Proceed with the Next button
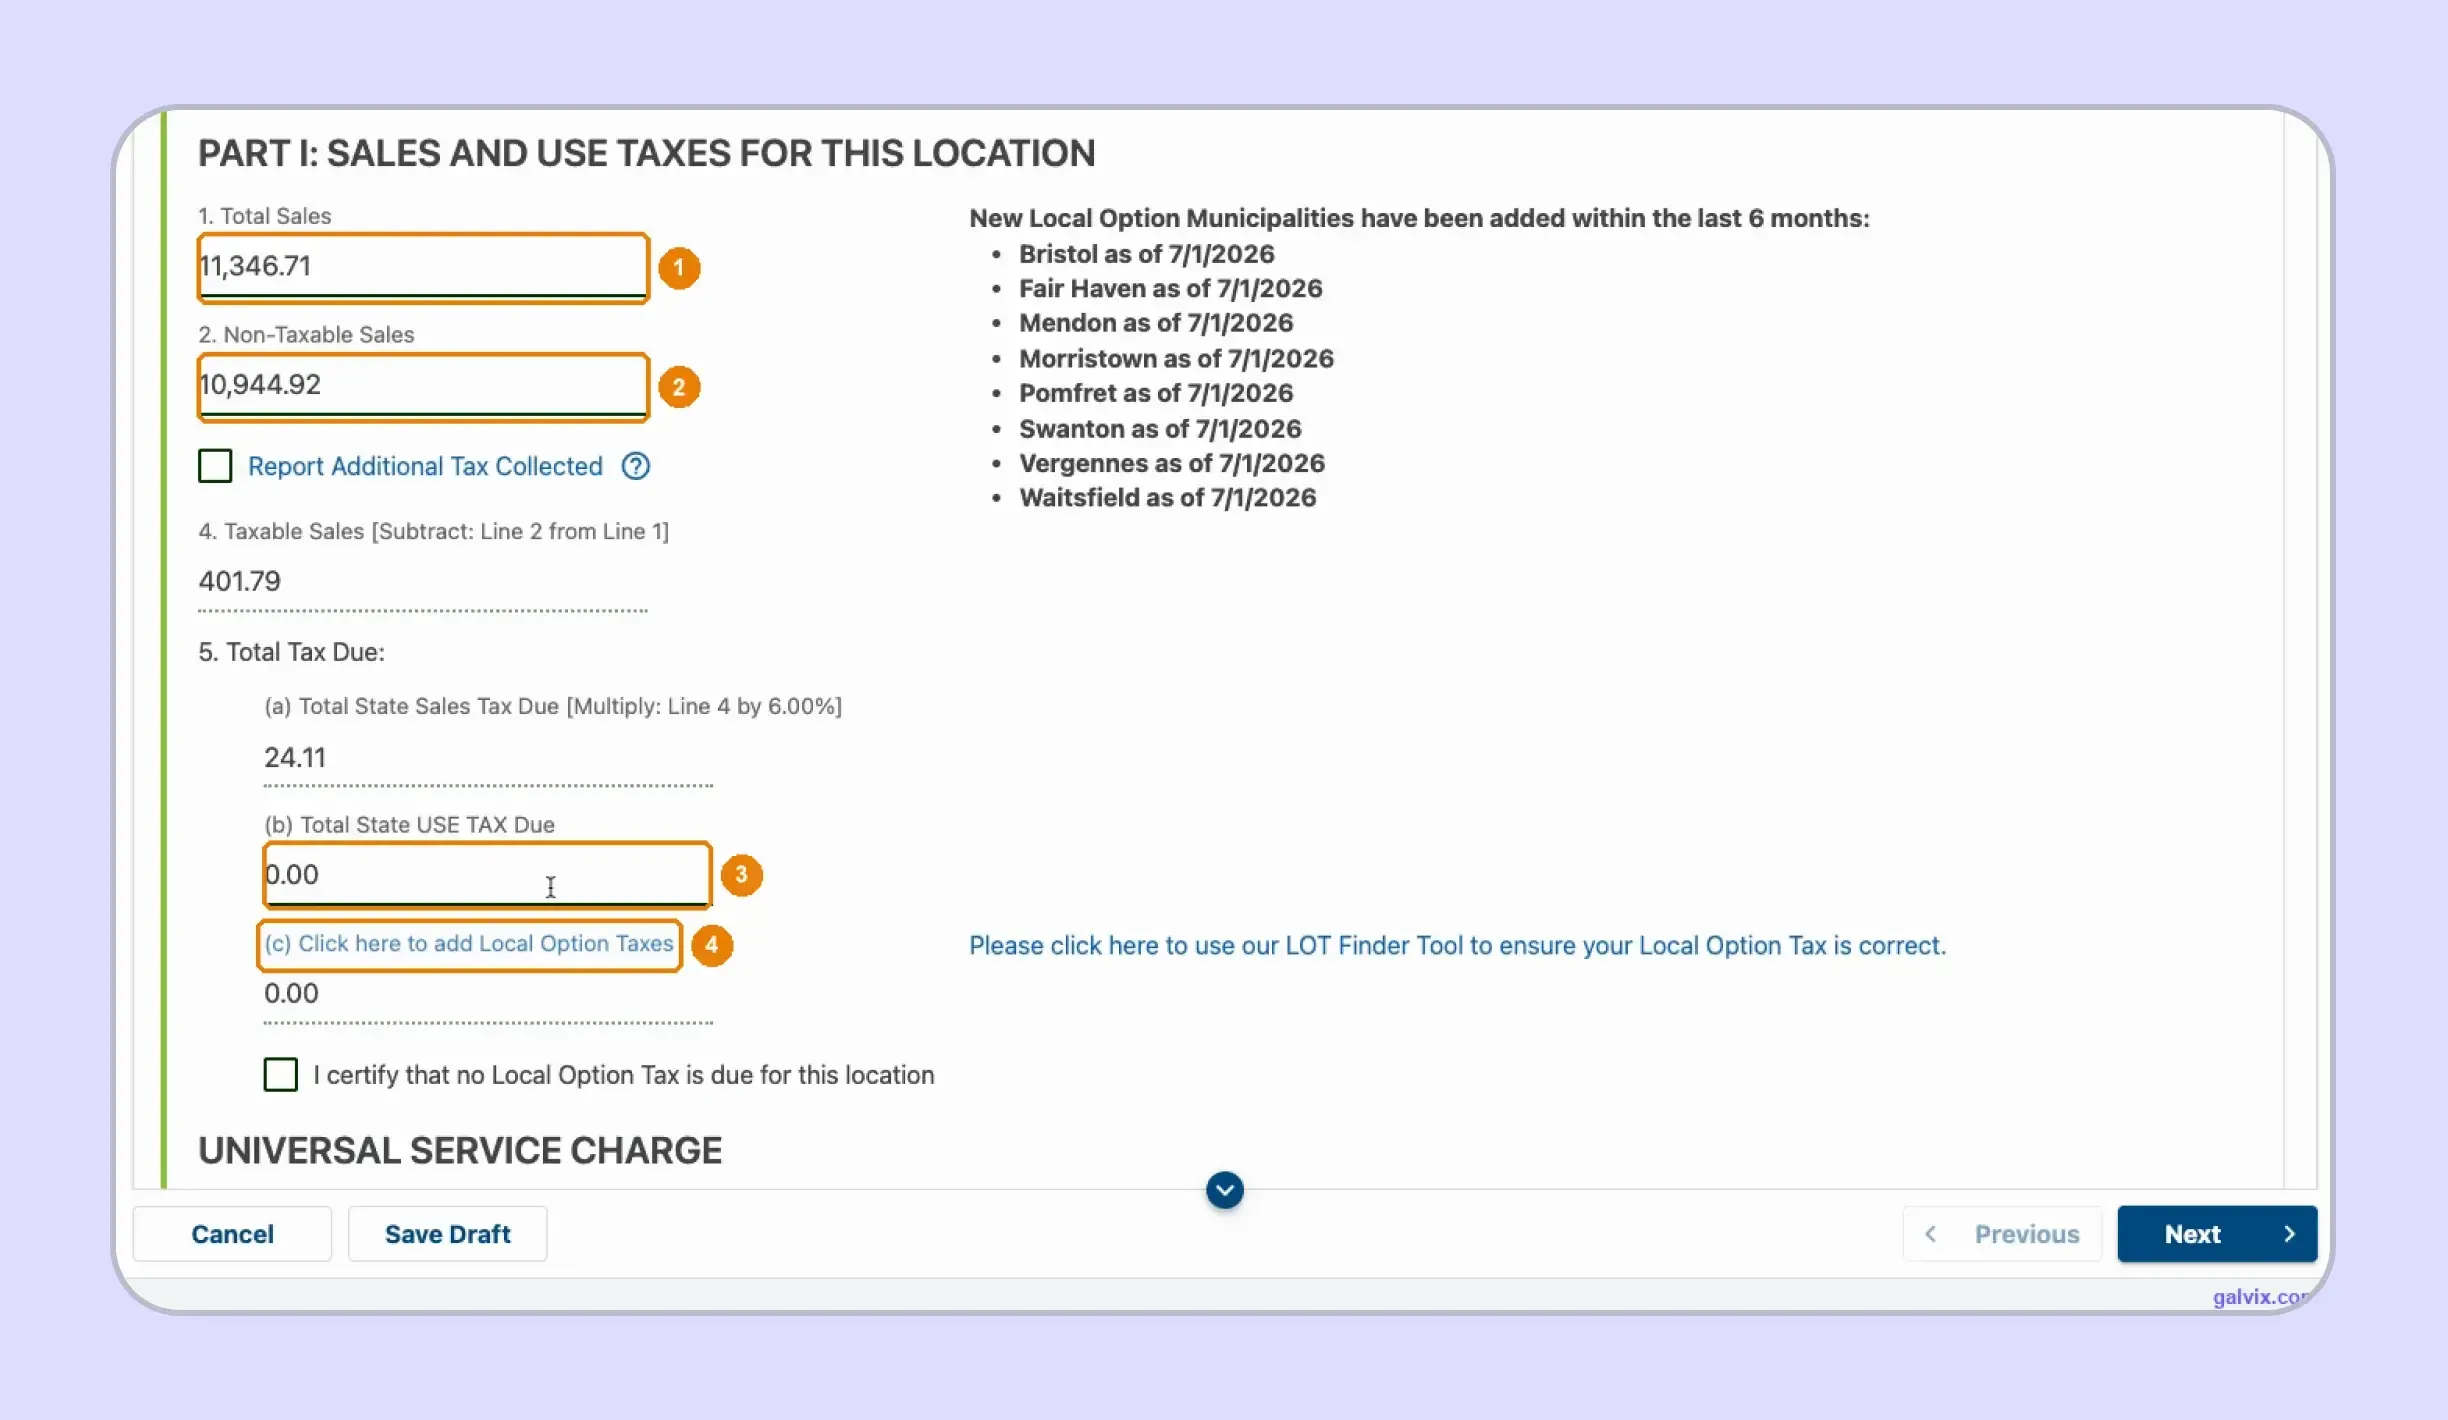Image resolution: width=2448 pixels, height=1420 pixels. [x=2217, y=1234]
